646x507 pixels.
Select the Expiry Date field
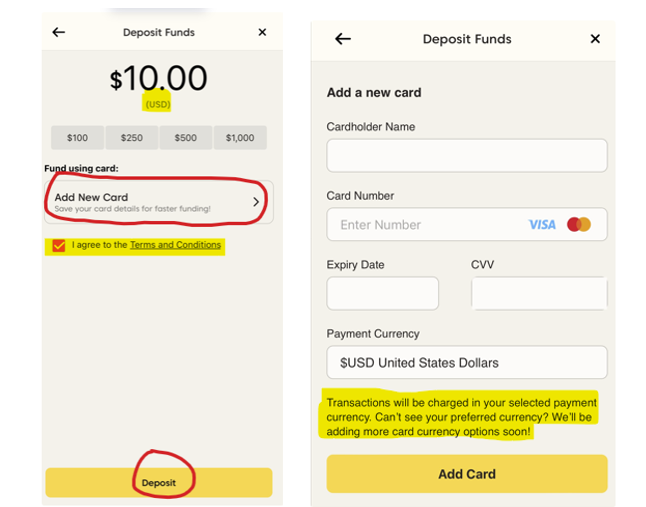[x=382, y=293]
